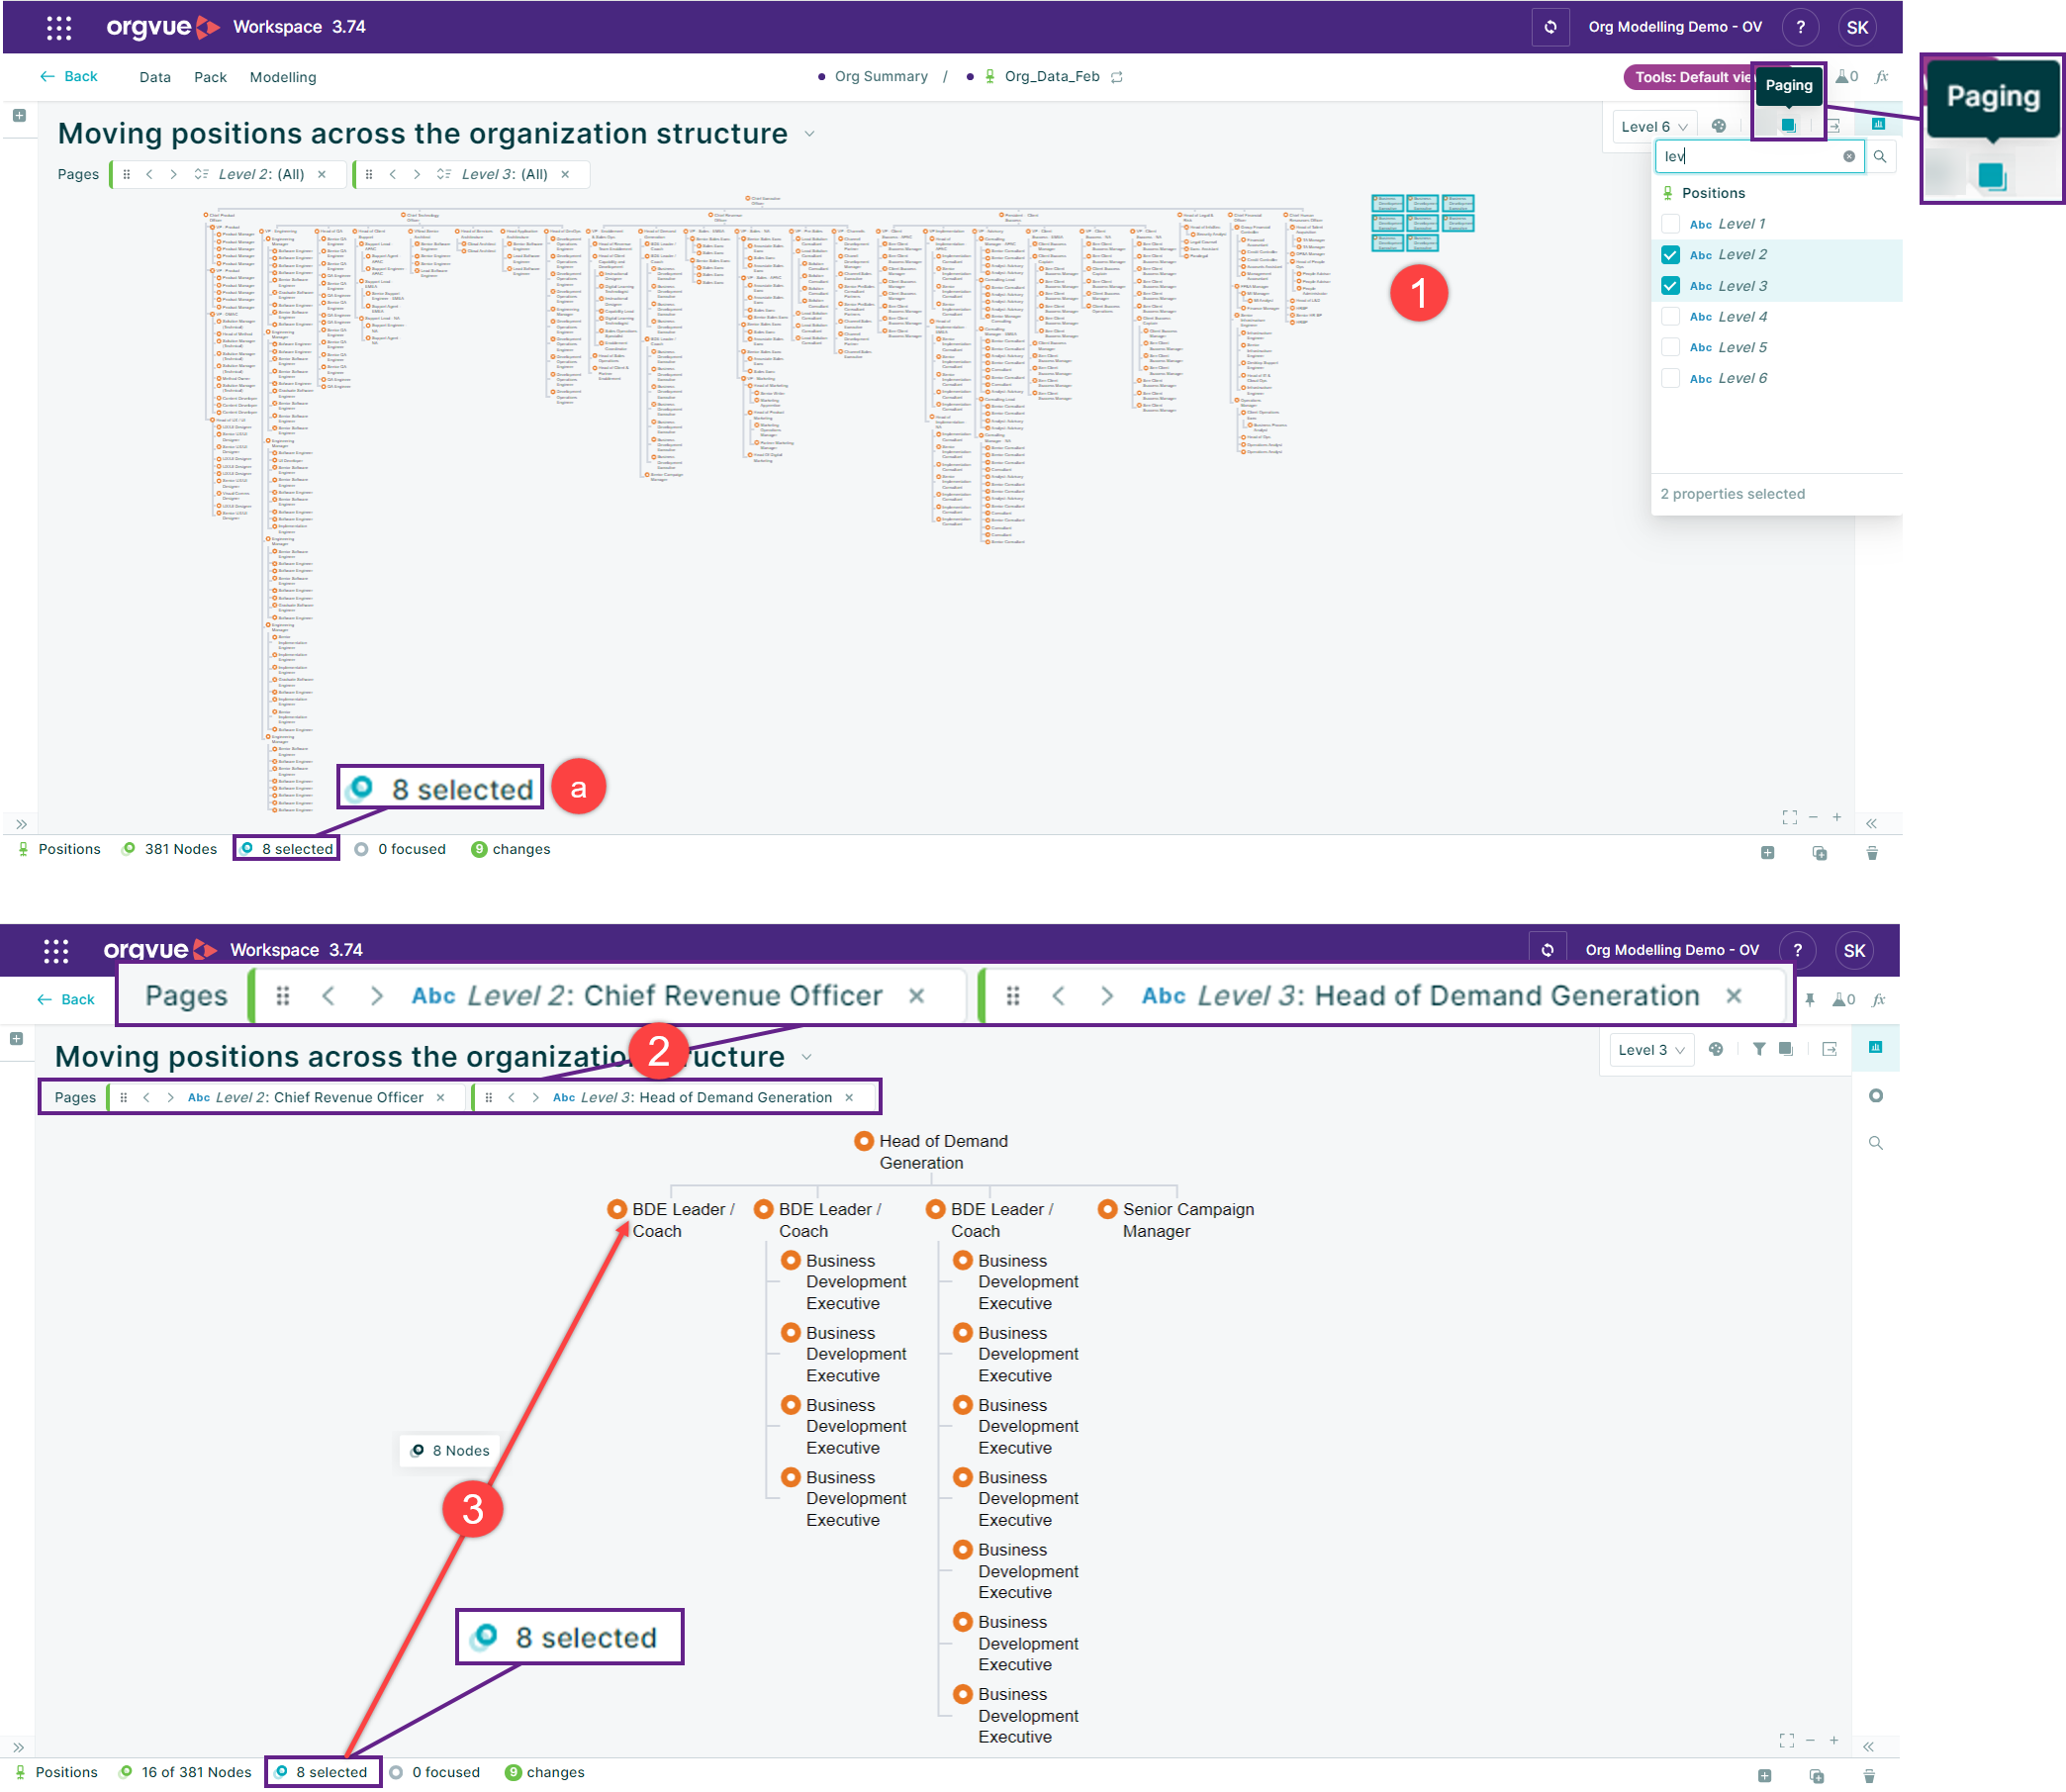2066x1792 pixels.
Task: Click Back link in lower screenshot
Action: pyautogui.click(x=66, y=1000)
